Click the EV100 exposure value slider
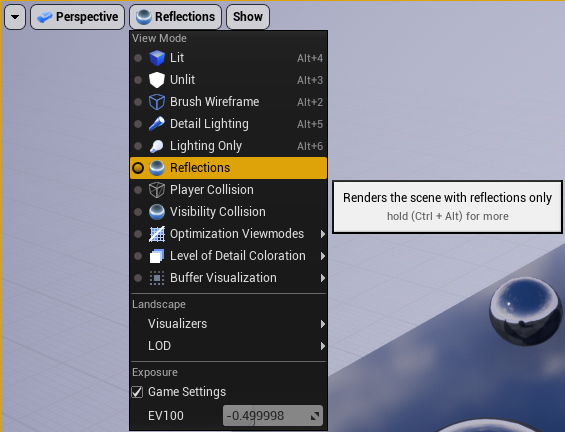 click(273, 416)
